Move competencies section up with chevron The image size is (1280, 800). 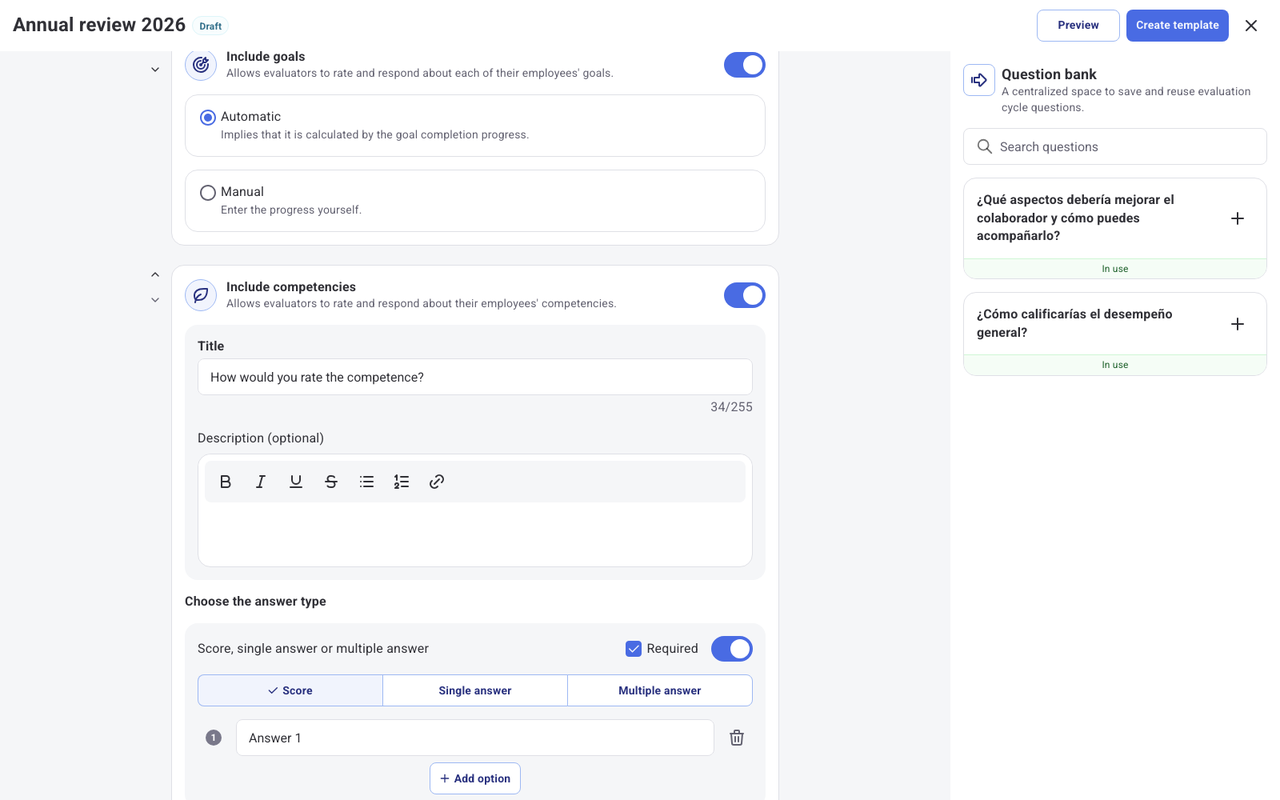pyautogui.click(x=155, y=274)
